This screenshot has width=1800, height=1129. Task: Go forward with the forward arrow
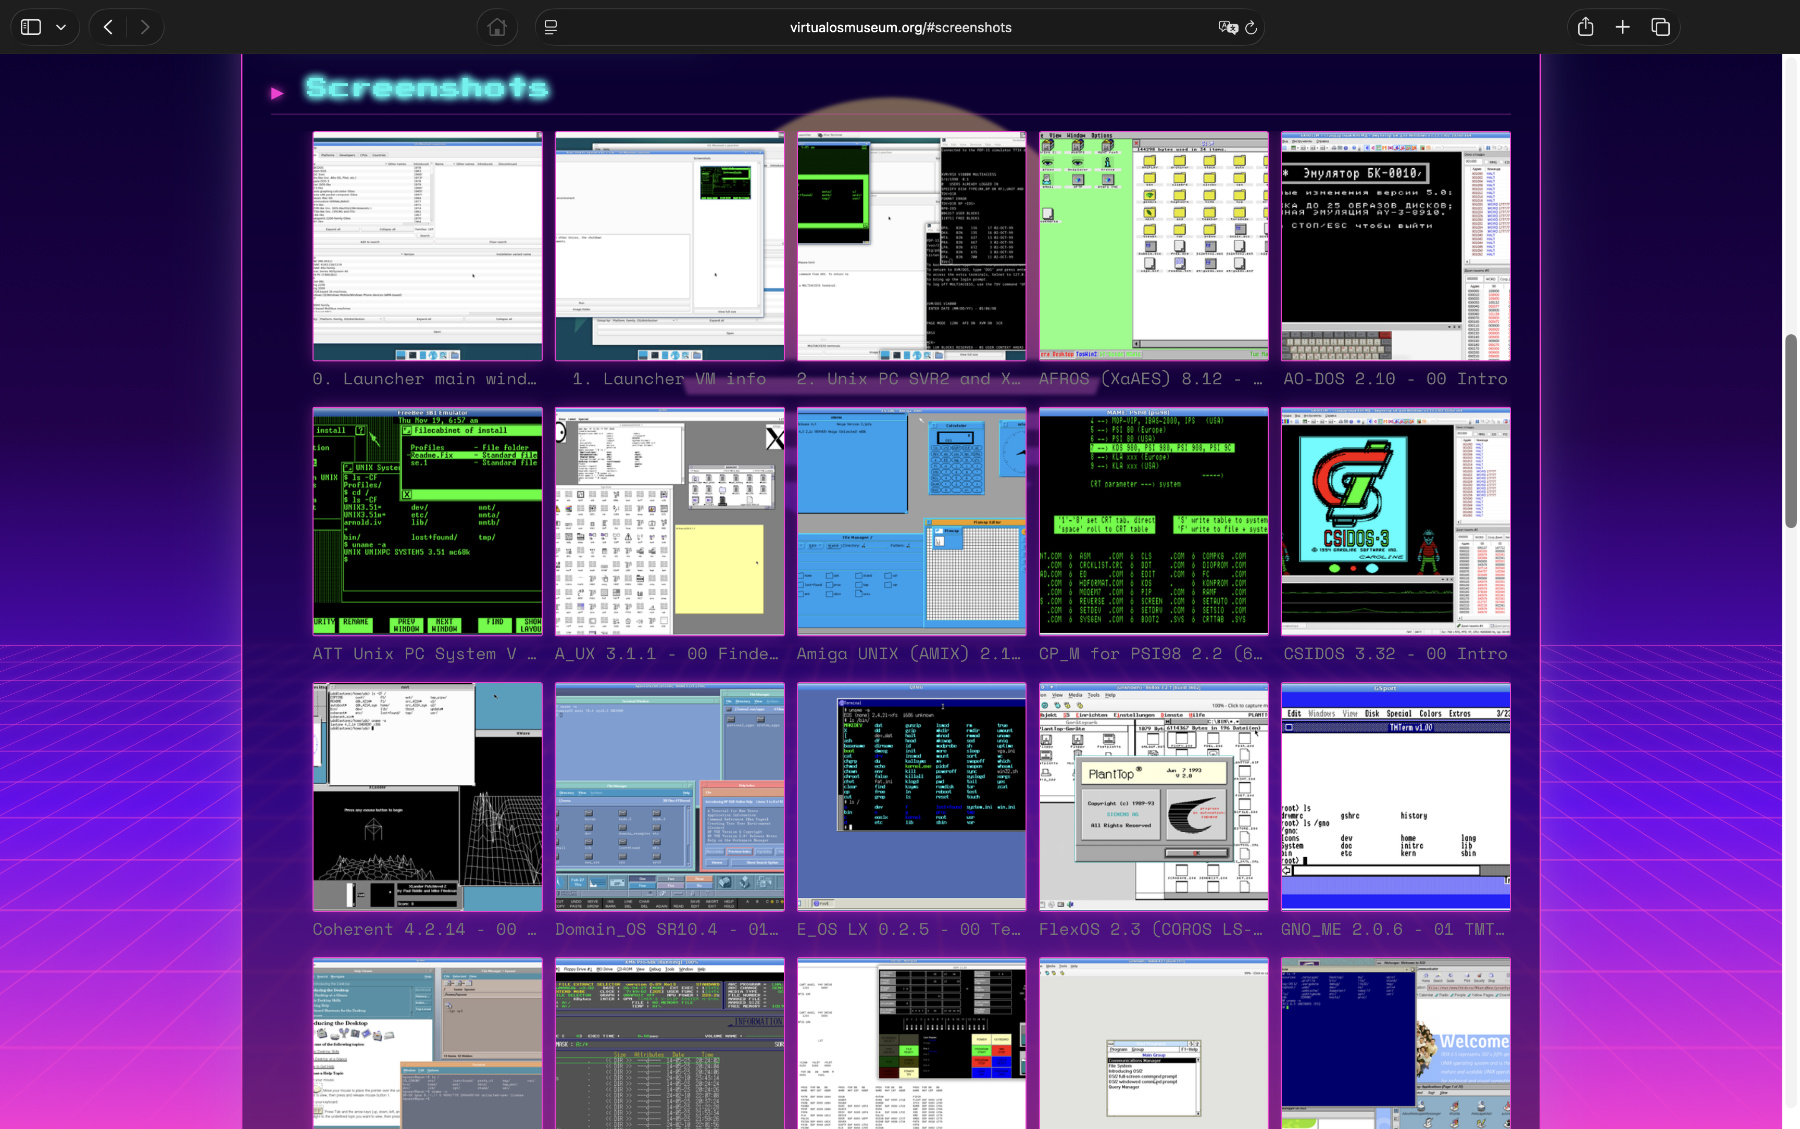pyautogui.click(x=145, y=27)
